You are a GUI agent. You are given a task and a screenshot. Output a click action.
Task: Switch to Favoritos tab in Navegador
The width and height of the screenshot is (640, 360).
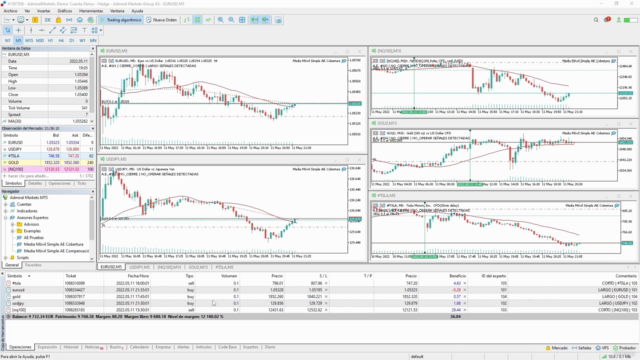pos(33,265)
